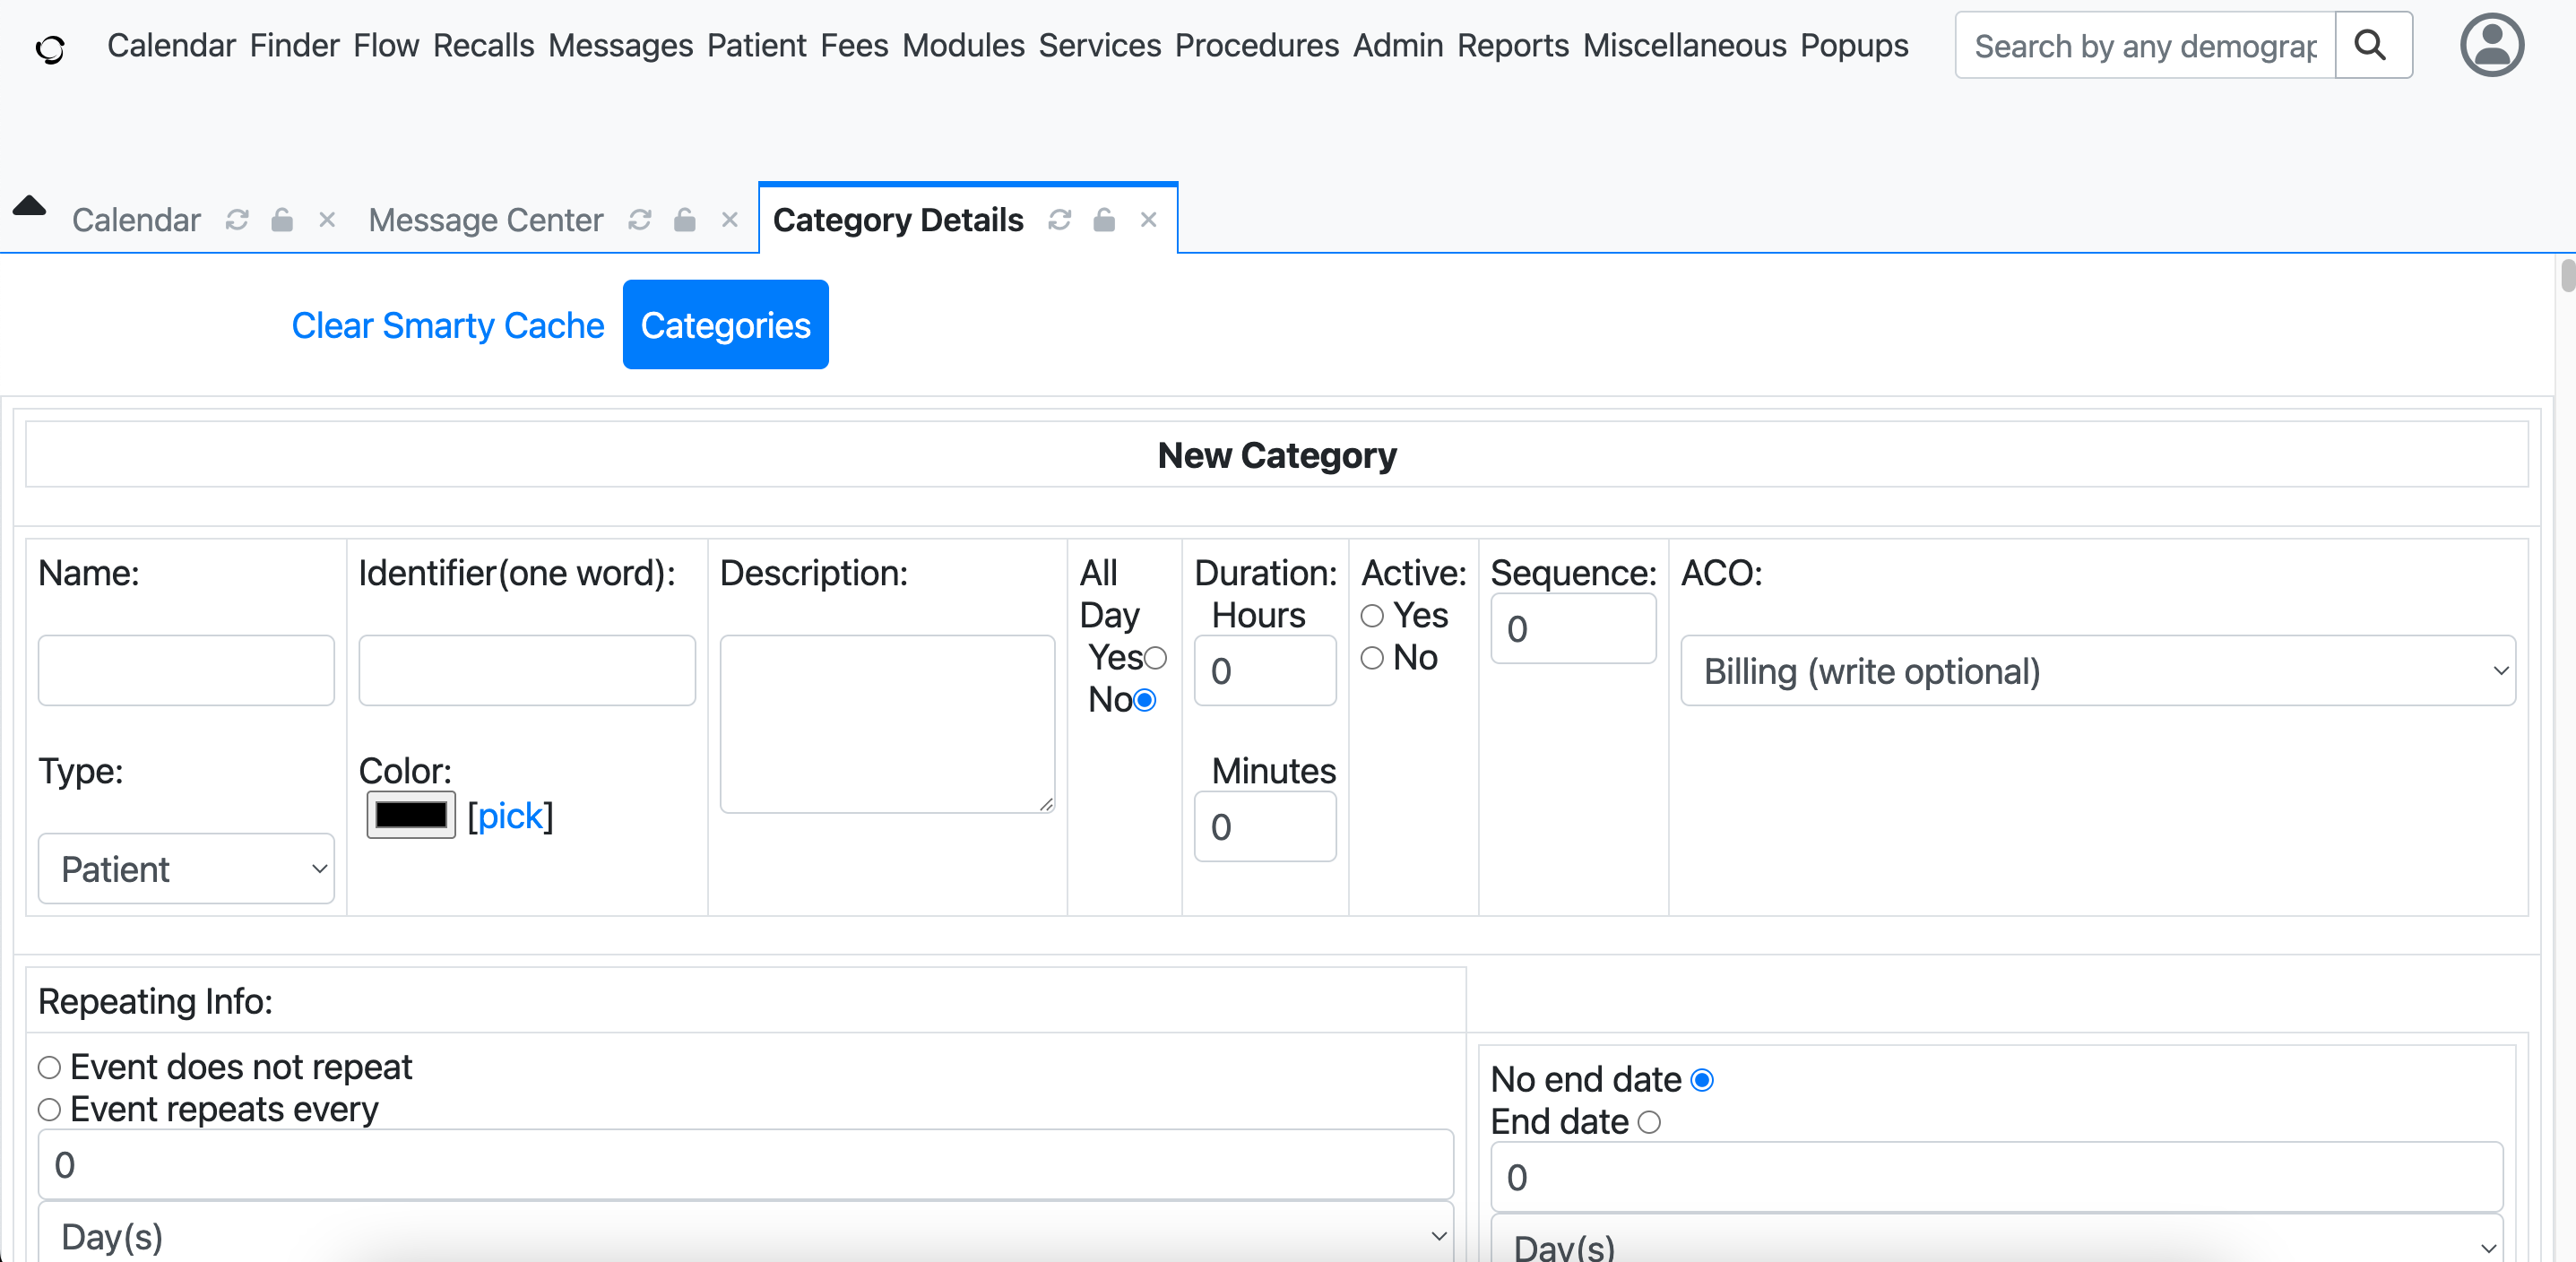2576x1262 pixels.
Task: Close the Message Center tab
Action: (729, 220)
